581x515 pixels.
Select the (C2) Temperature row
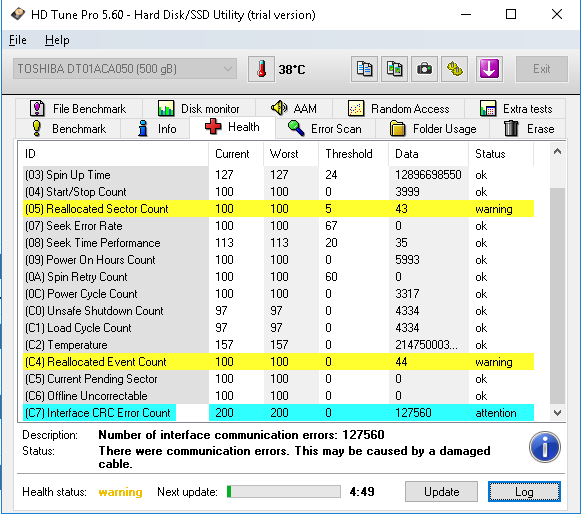click(x=278, y=345)
